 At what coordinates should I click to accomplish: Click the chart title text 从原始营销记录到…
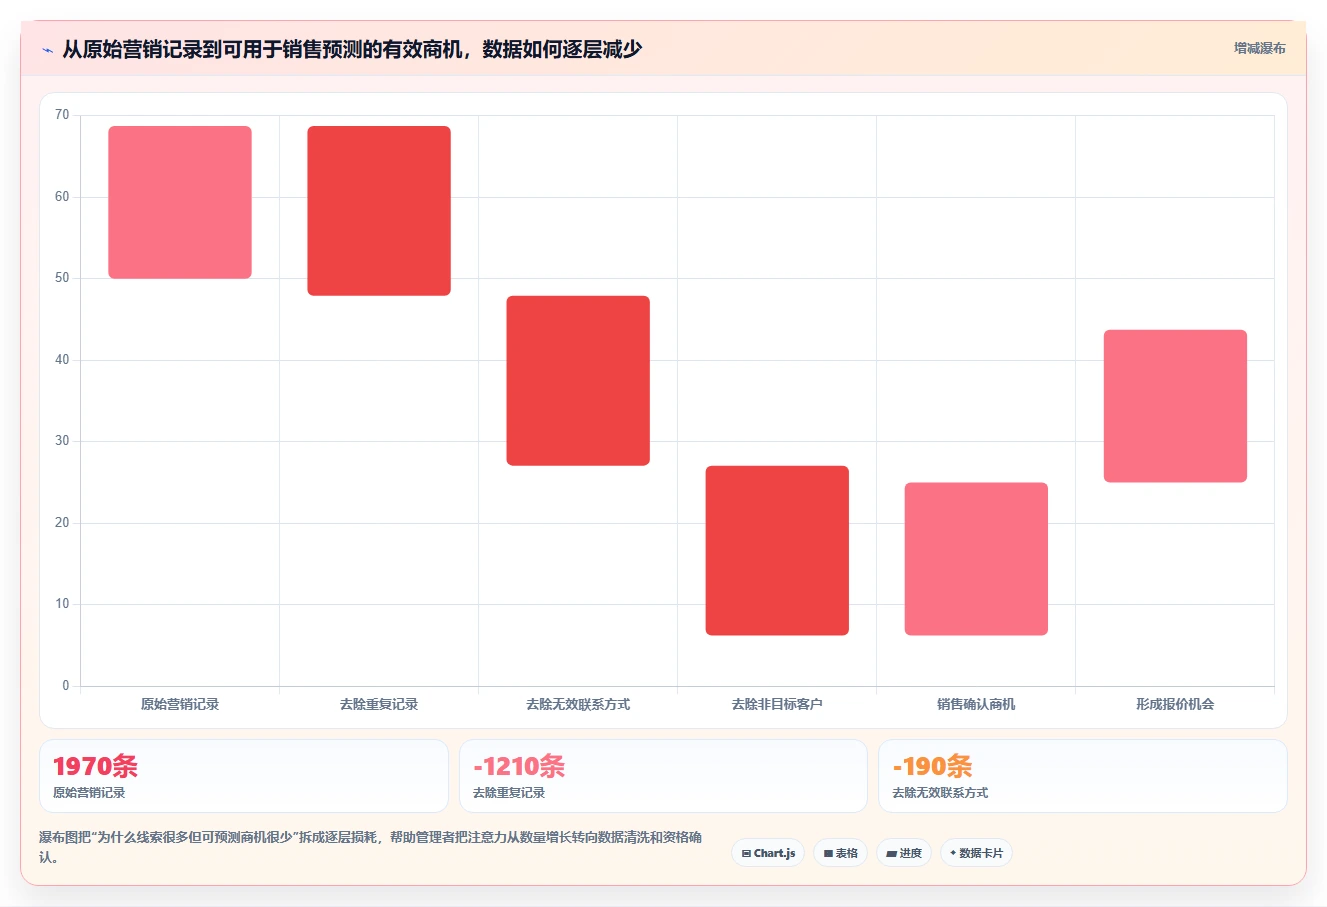(352, 49)
